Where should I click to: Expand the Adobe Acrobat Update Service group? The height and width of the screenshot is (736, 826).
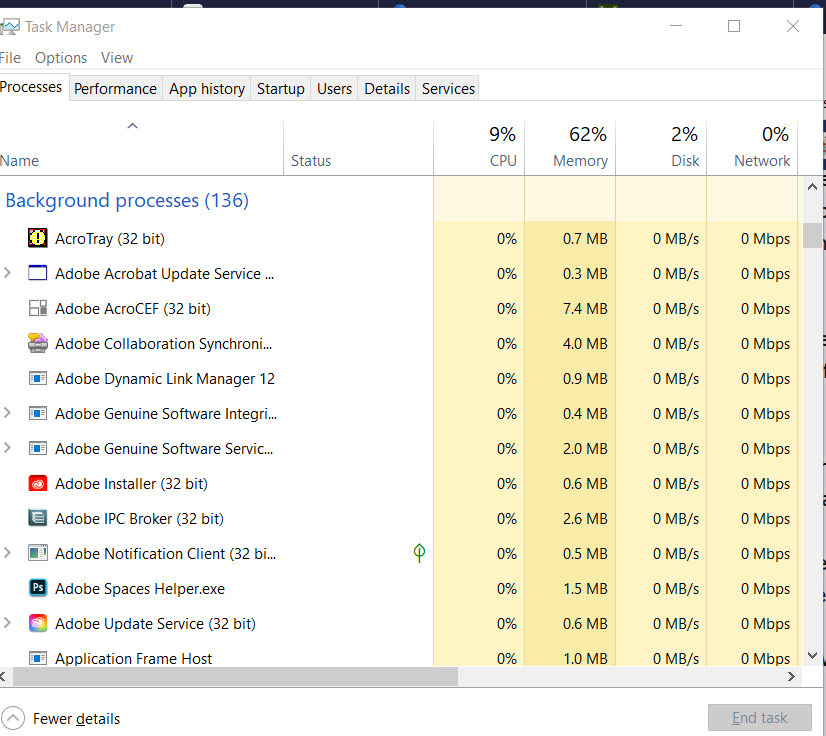7,272
